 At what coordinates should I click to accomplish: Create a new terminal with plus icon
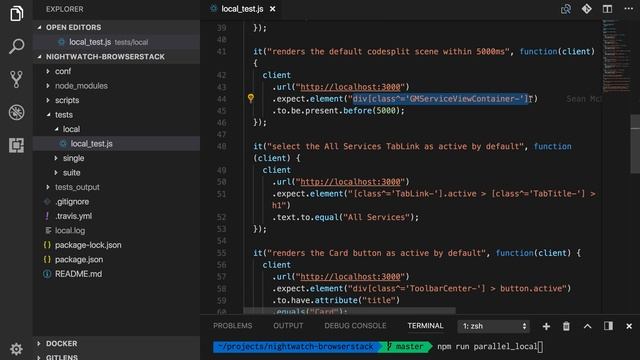pos(546,326)
